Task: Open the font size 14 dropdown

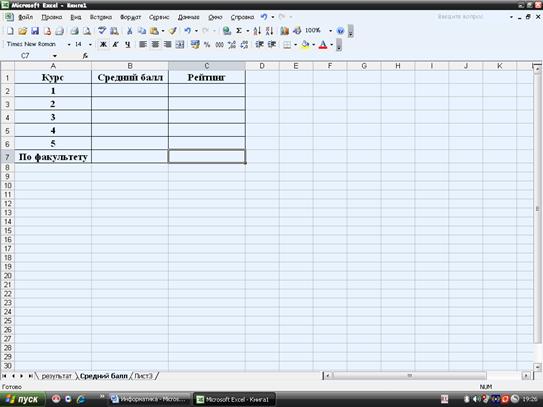Action: 90,44
